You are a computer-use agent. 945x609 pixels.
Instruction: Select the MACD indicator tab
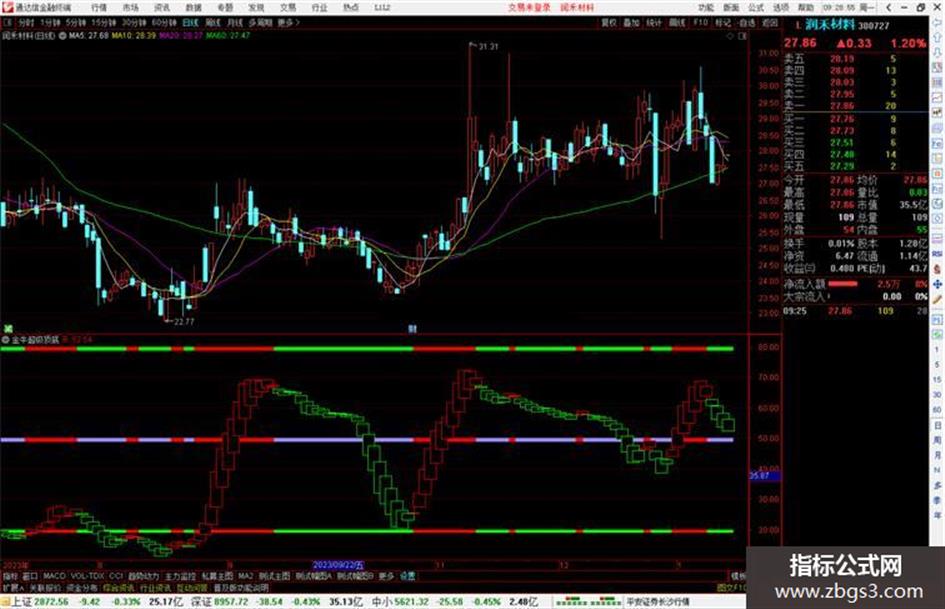pos(54,576)
